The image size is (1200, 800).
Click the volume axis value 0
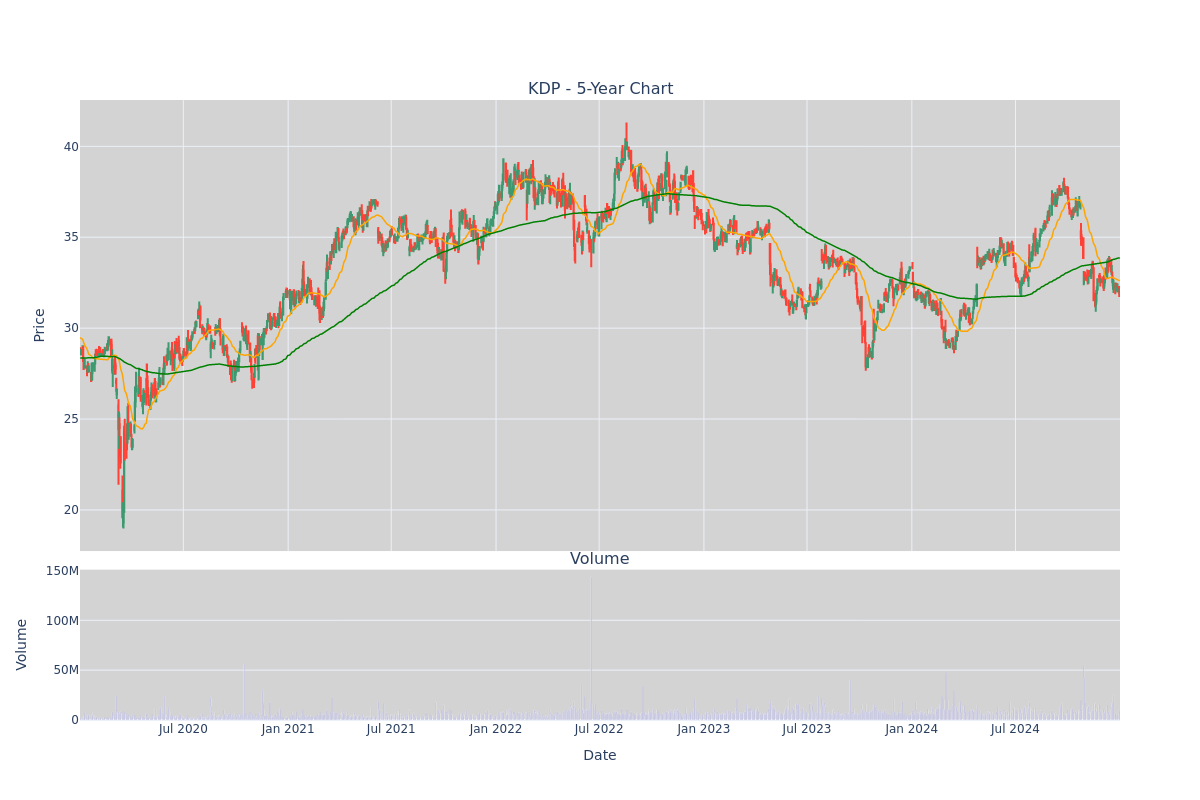[75, 719]
